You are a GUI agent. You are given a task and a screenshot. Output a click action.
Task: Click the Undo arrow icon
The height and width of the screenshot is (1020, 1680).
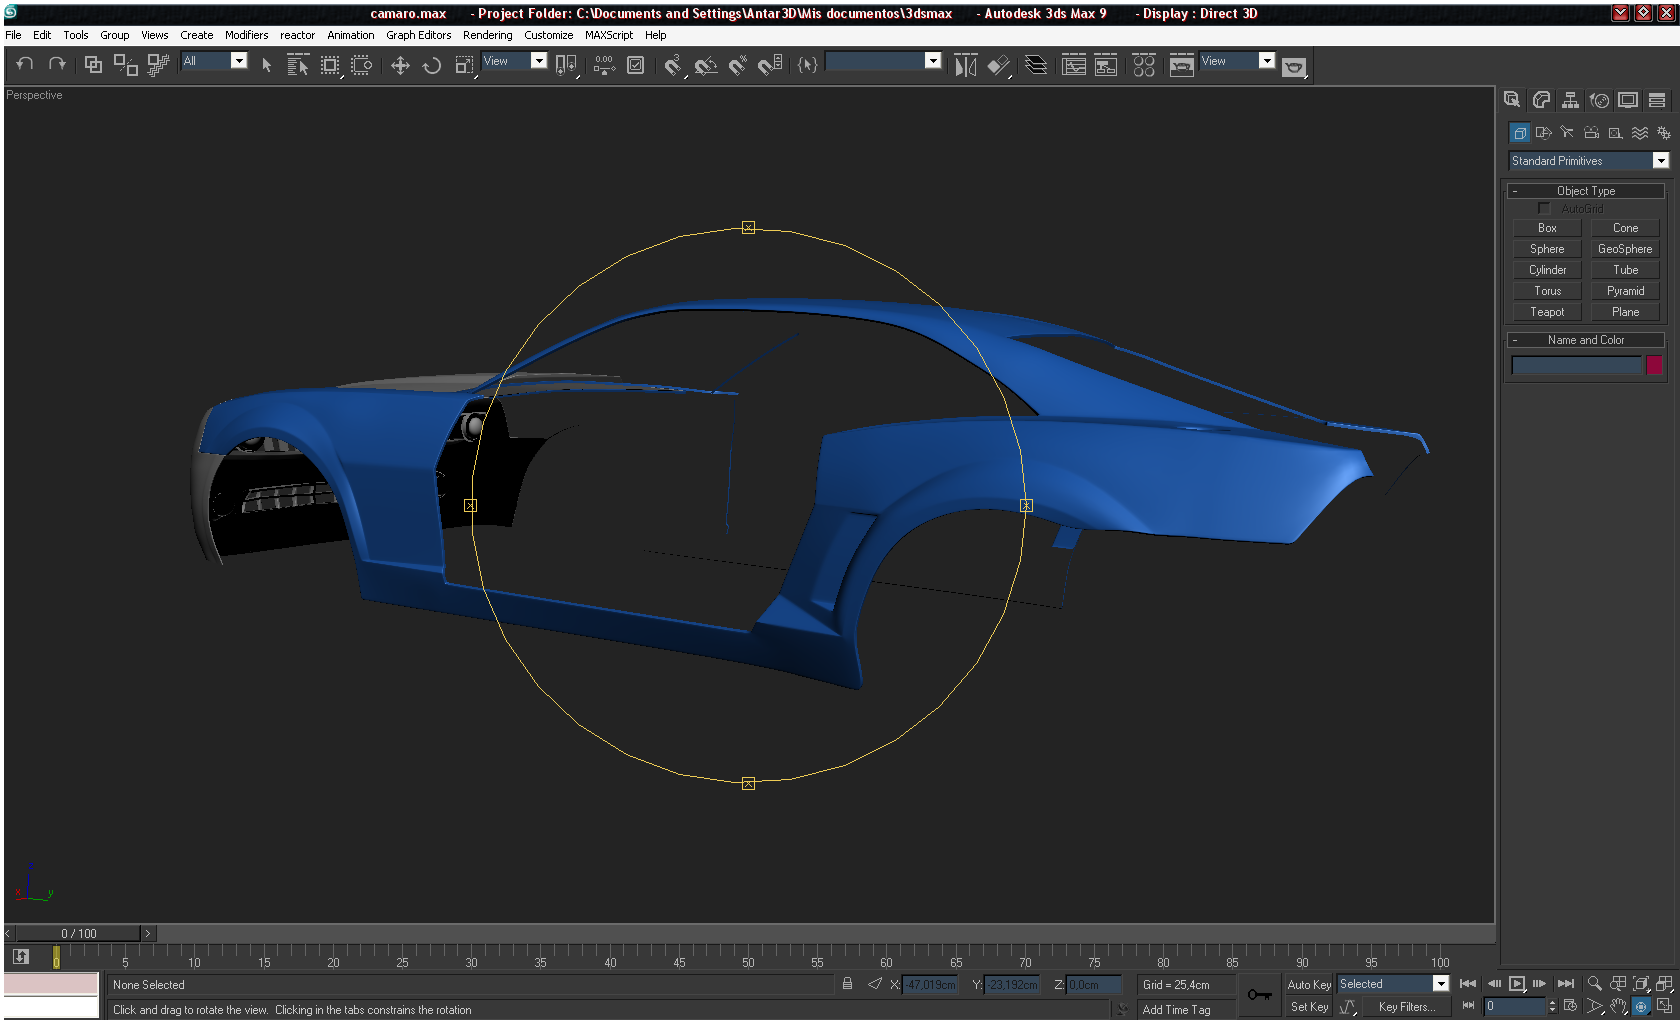(25, 64)
